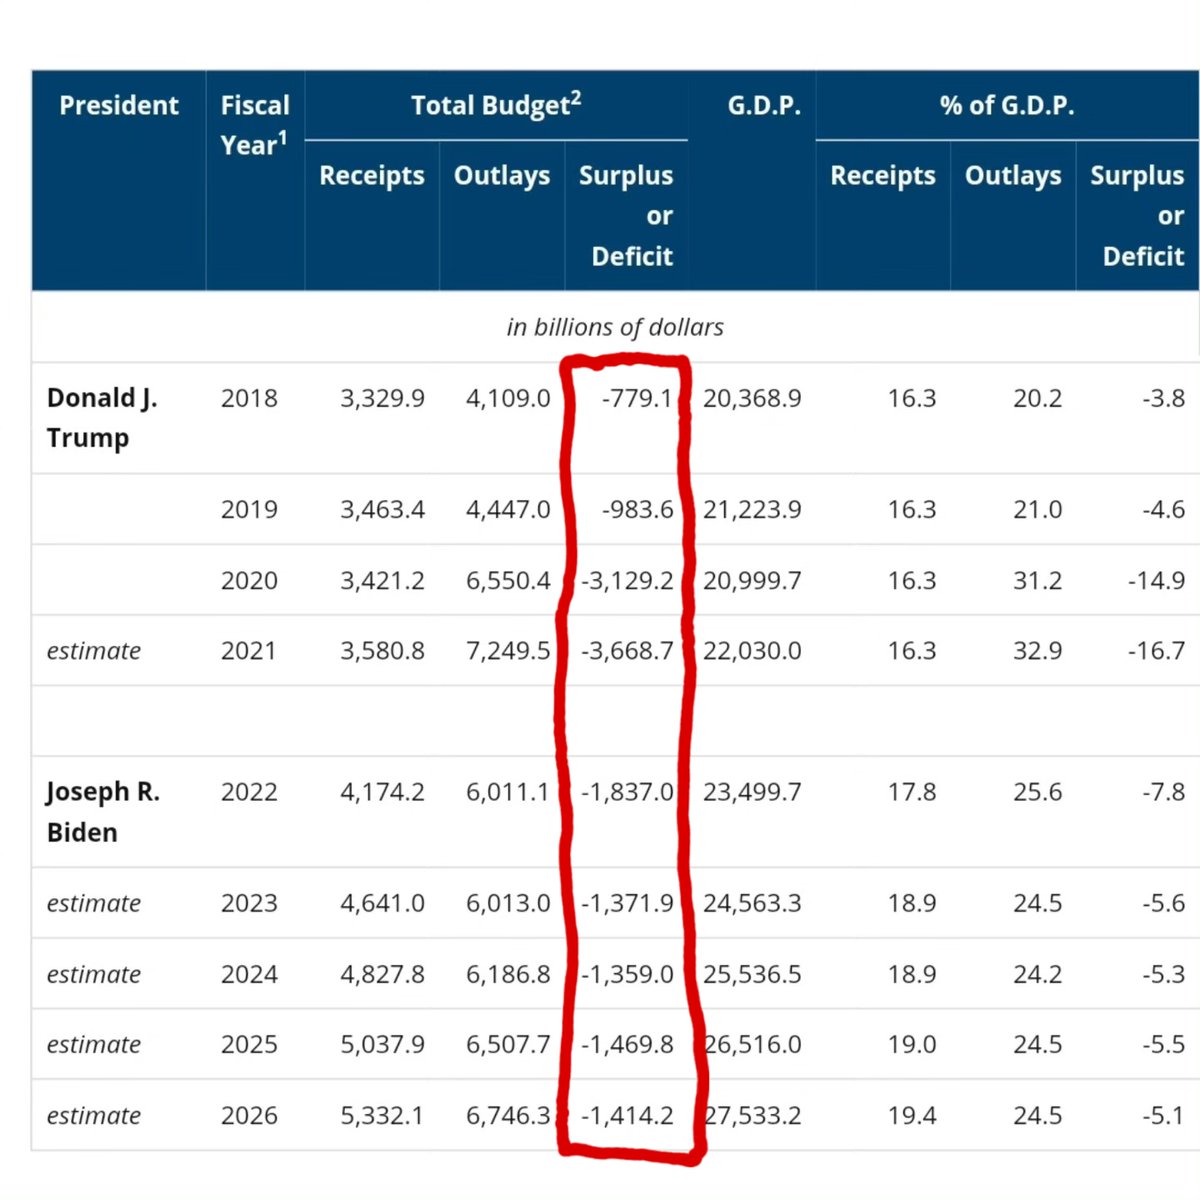Click the deficit value -3,129.2
This screenshot has width=1200, height=1200.
point(627,580)
